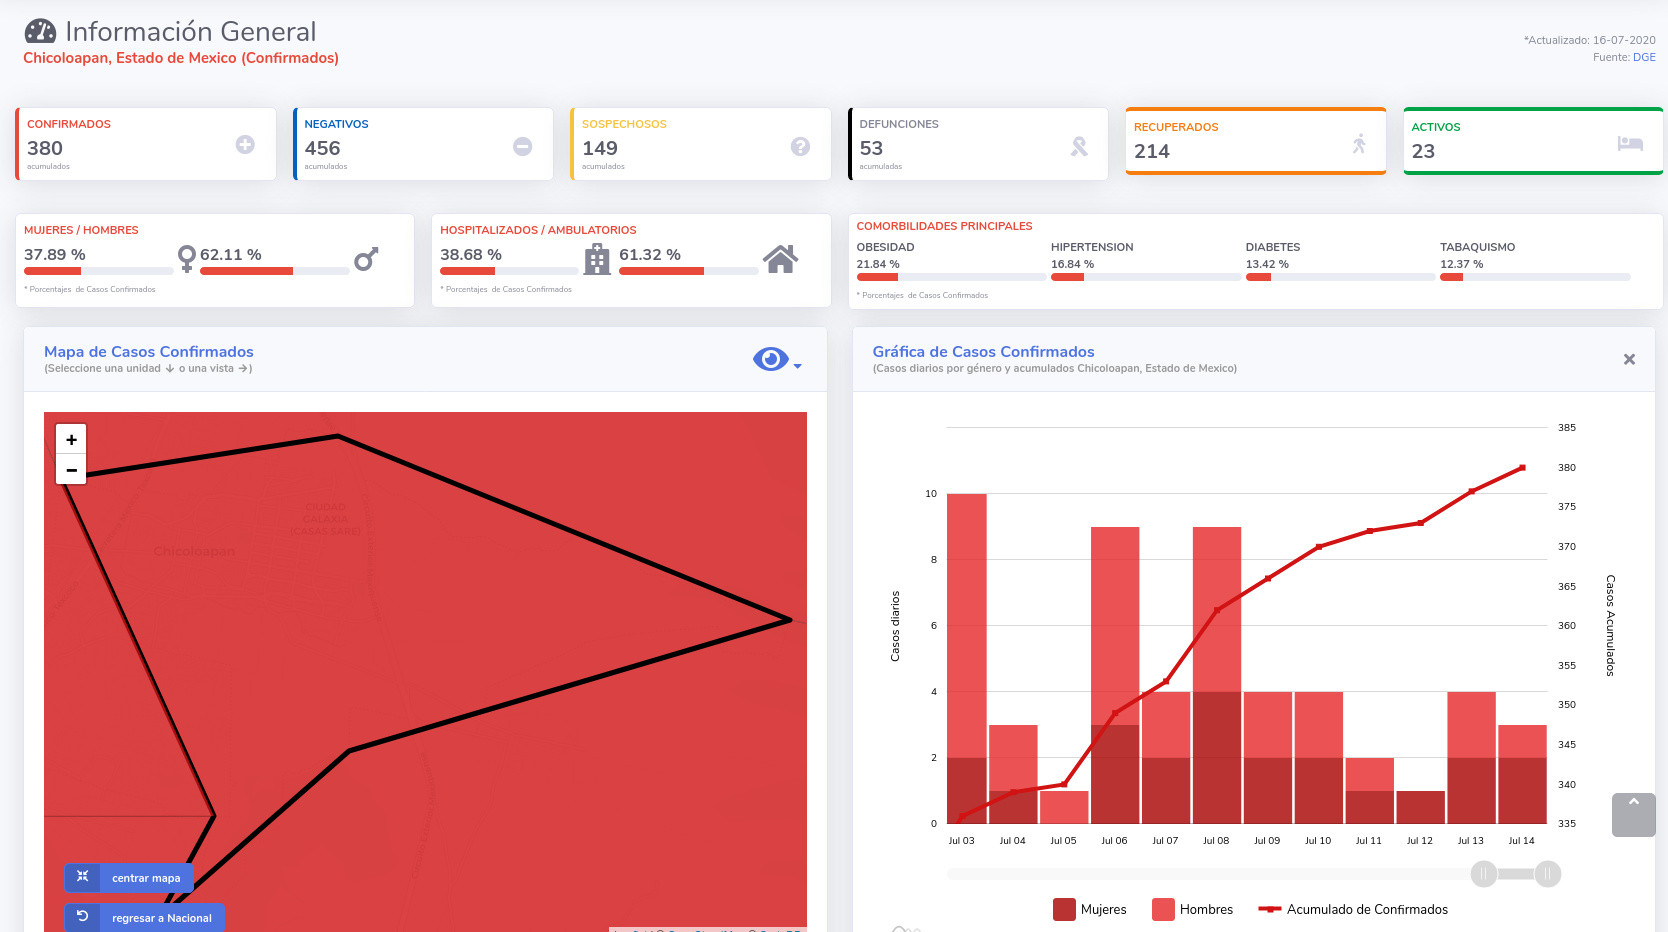Click the Hospitalizados 38.68 % value
This screenshot has width=1668, height=932.
click(x=471, y=255)
